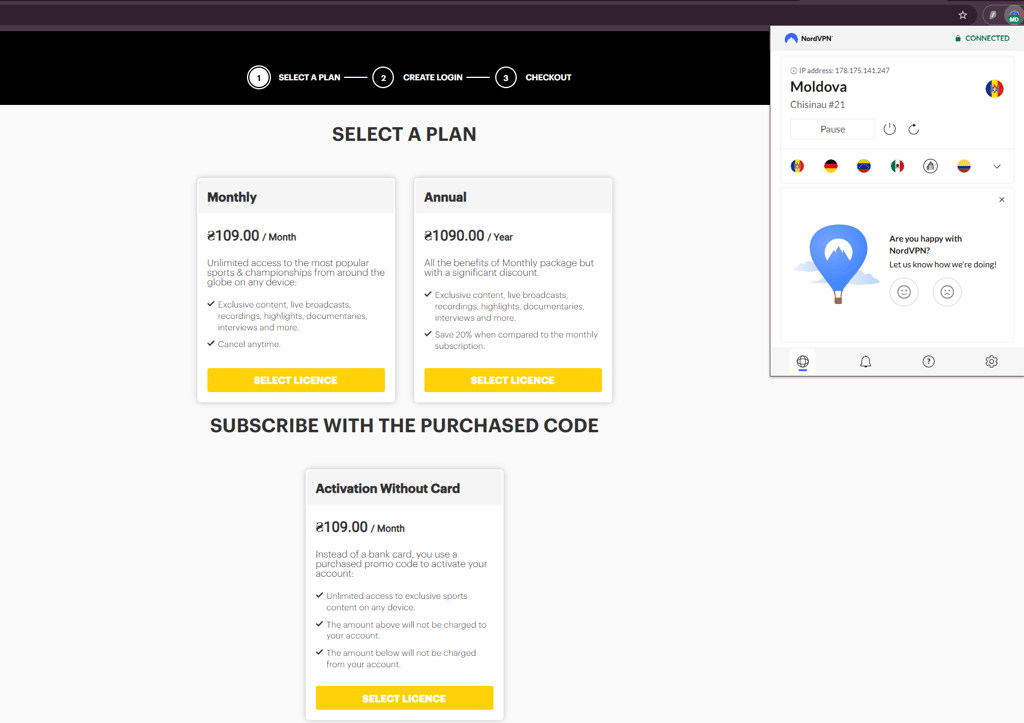
Task: Close the NordVPN feedback card
Action: (x=1002, y=200)
